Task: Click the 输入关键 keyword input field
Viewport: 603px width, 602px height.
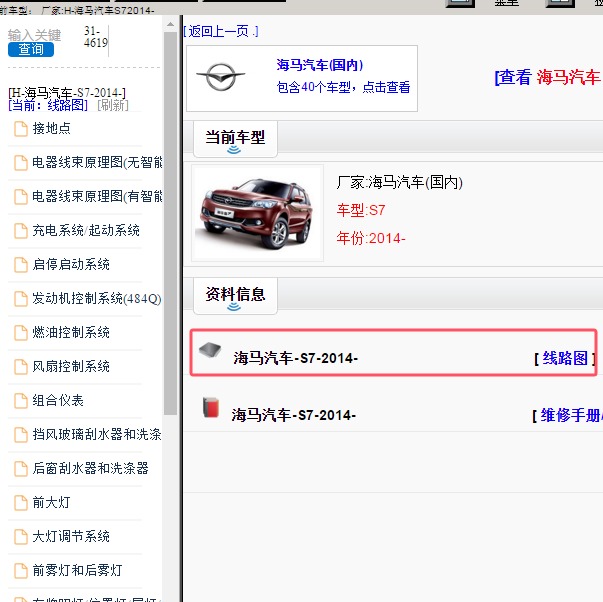Action: 35,35
